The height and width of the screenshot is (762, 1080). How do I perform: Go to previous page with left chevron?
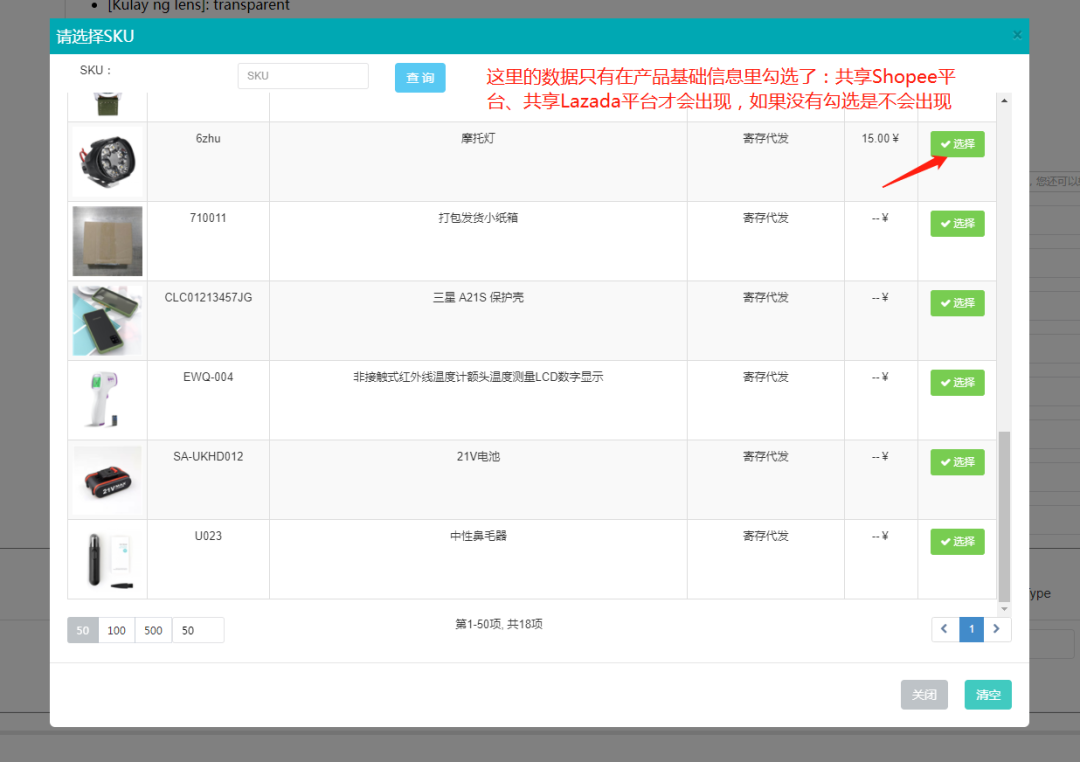click(945, 629)
